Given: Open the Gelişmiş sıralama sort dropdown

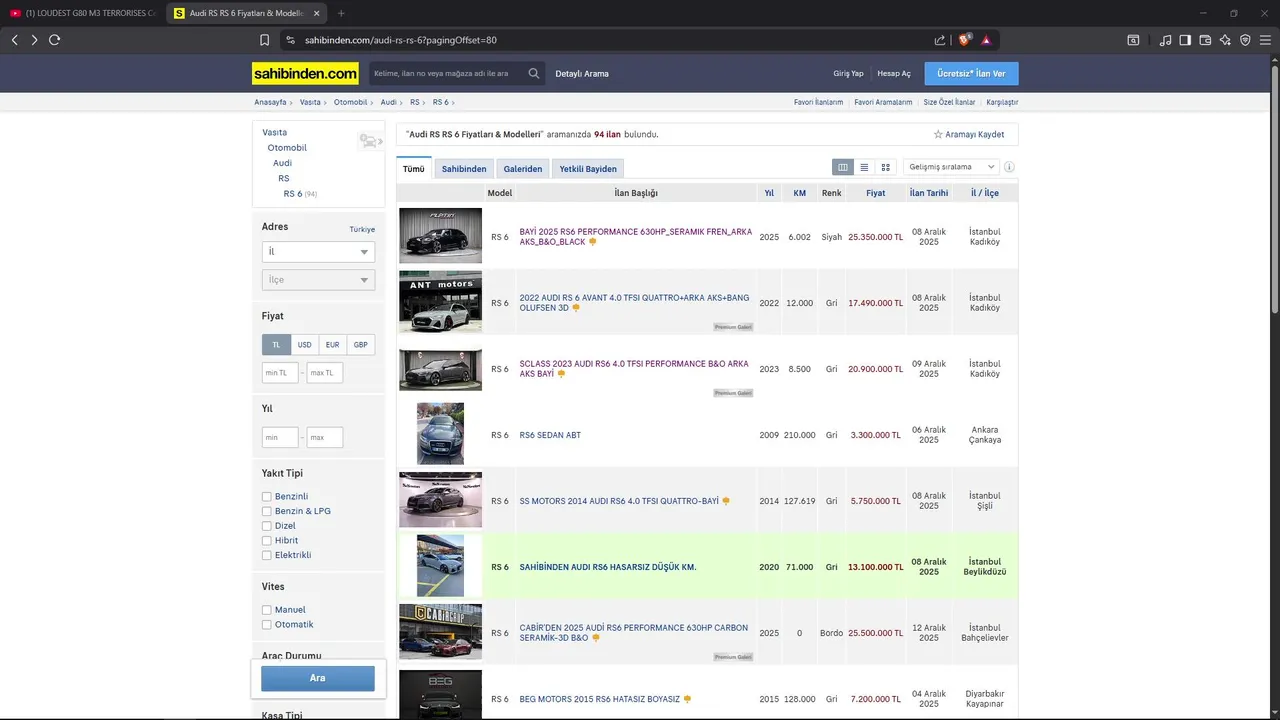Looking at the screenshot, I should point(951,167).
